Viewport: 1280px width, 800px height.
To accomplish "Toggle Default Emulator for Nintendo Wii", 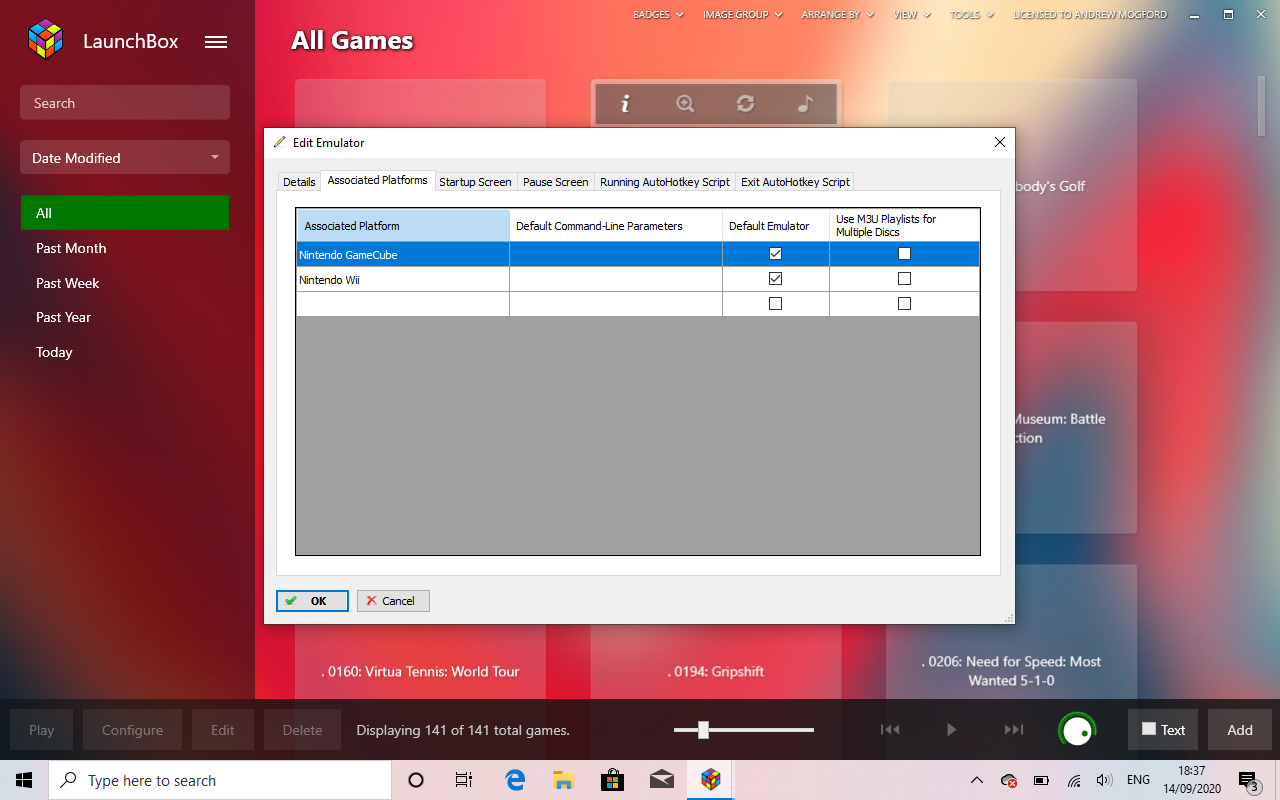I will (775, 279).
